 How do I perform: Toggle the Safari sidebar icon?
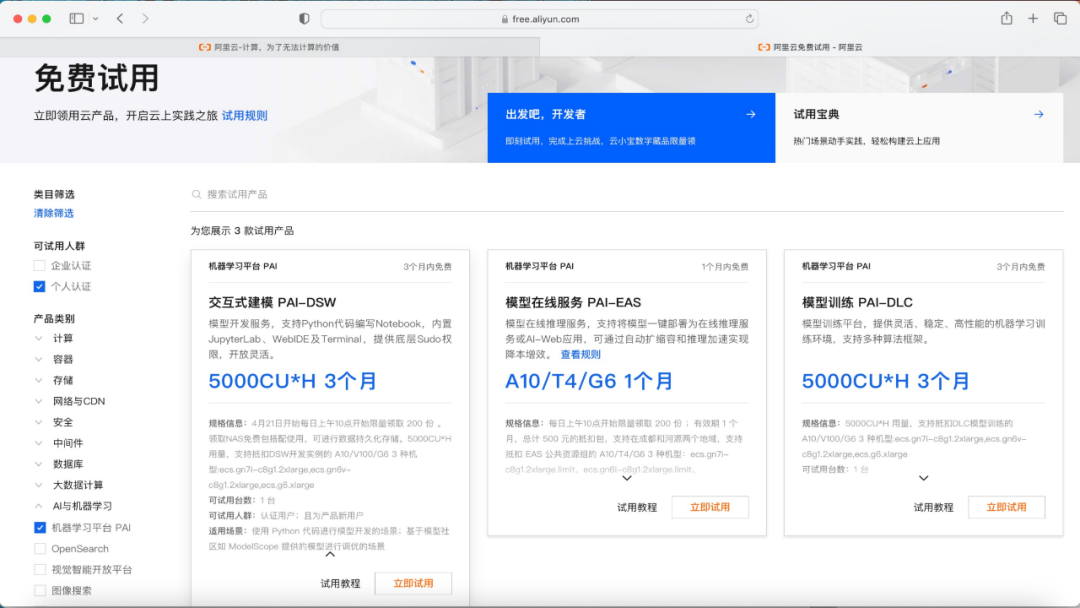[x=76, y=19]
